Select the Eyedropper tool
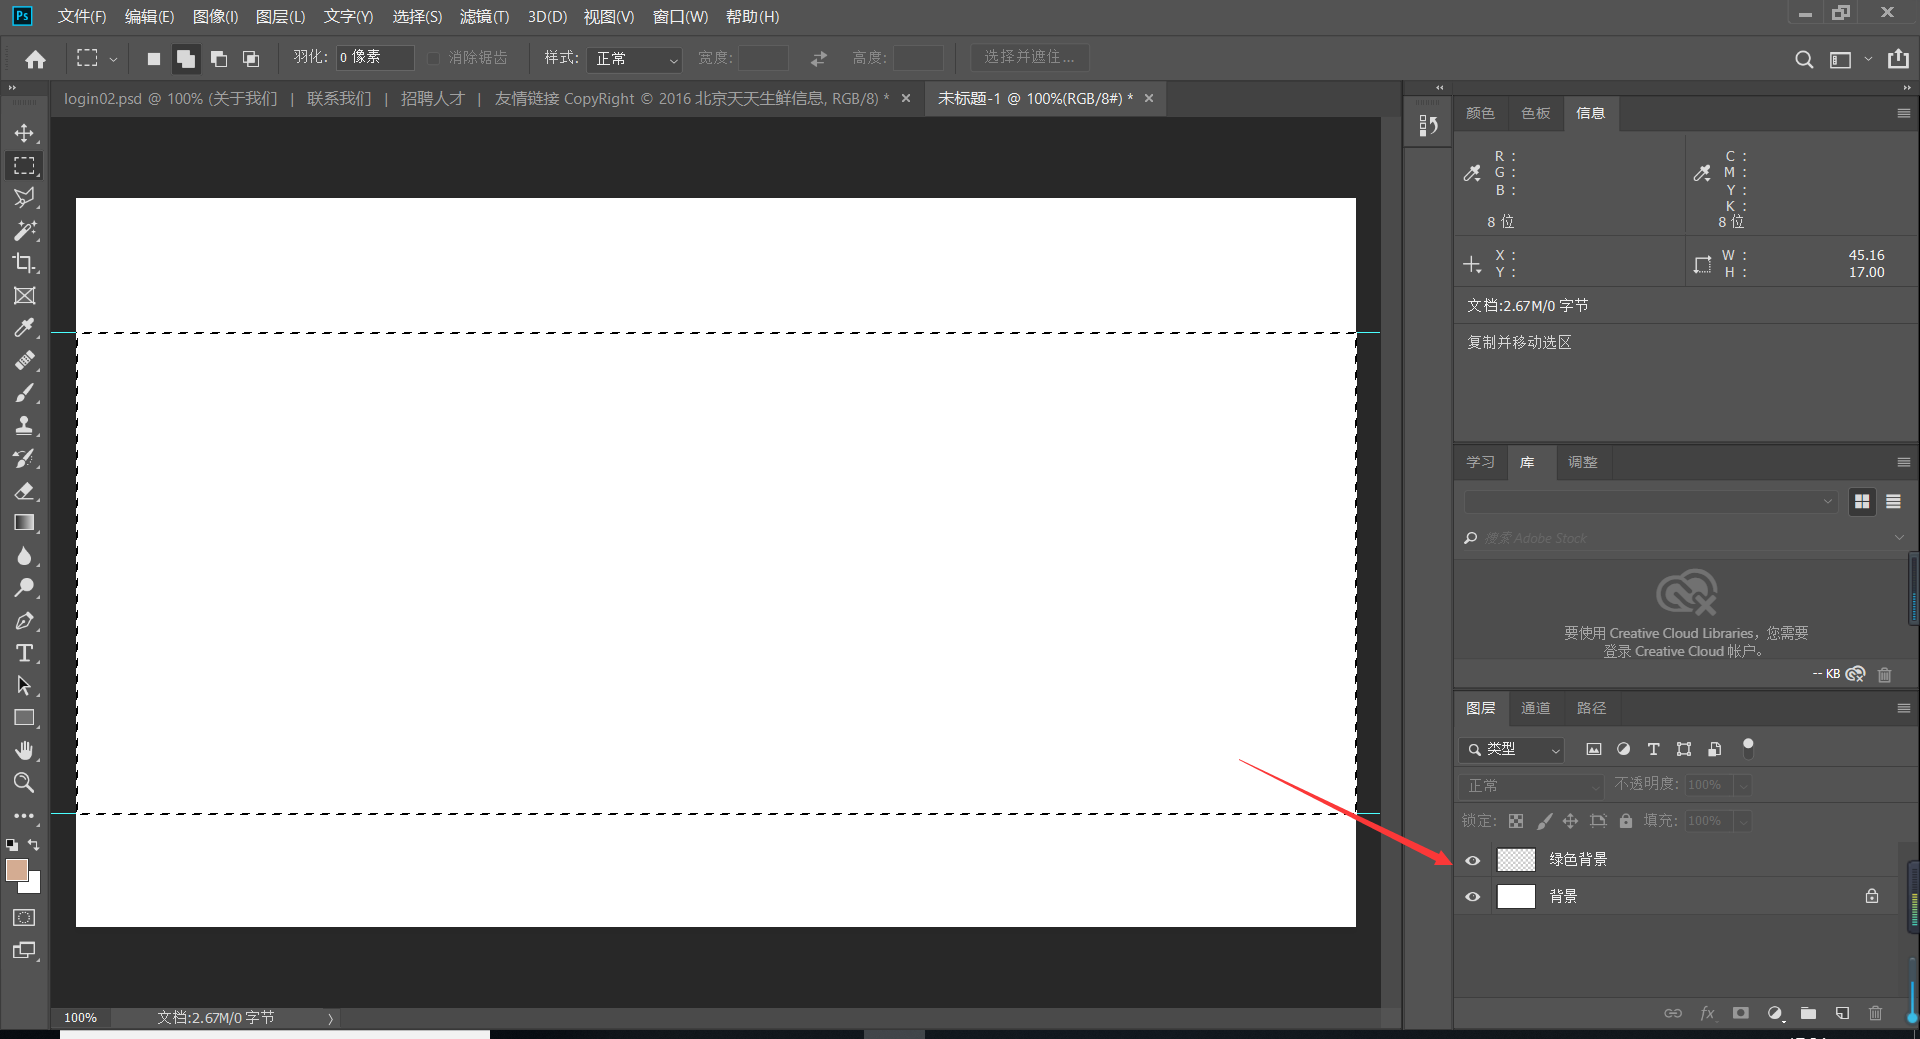This screenshot has width=1920, height=1039. [24, 328]
